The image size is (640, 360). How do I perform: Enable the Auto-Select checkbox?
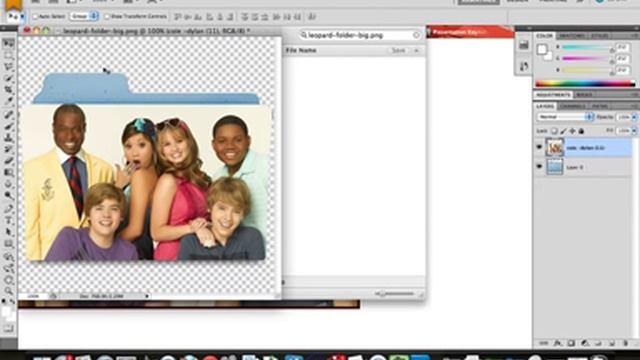point(35,17)
